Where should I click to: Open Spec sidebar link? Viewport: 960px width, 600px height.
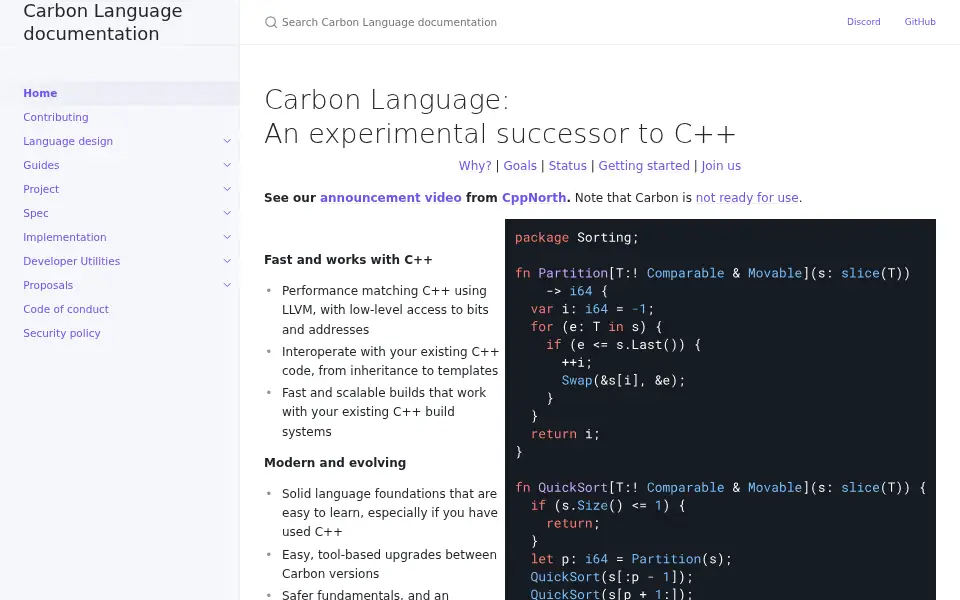(36, 213)
